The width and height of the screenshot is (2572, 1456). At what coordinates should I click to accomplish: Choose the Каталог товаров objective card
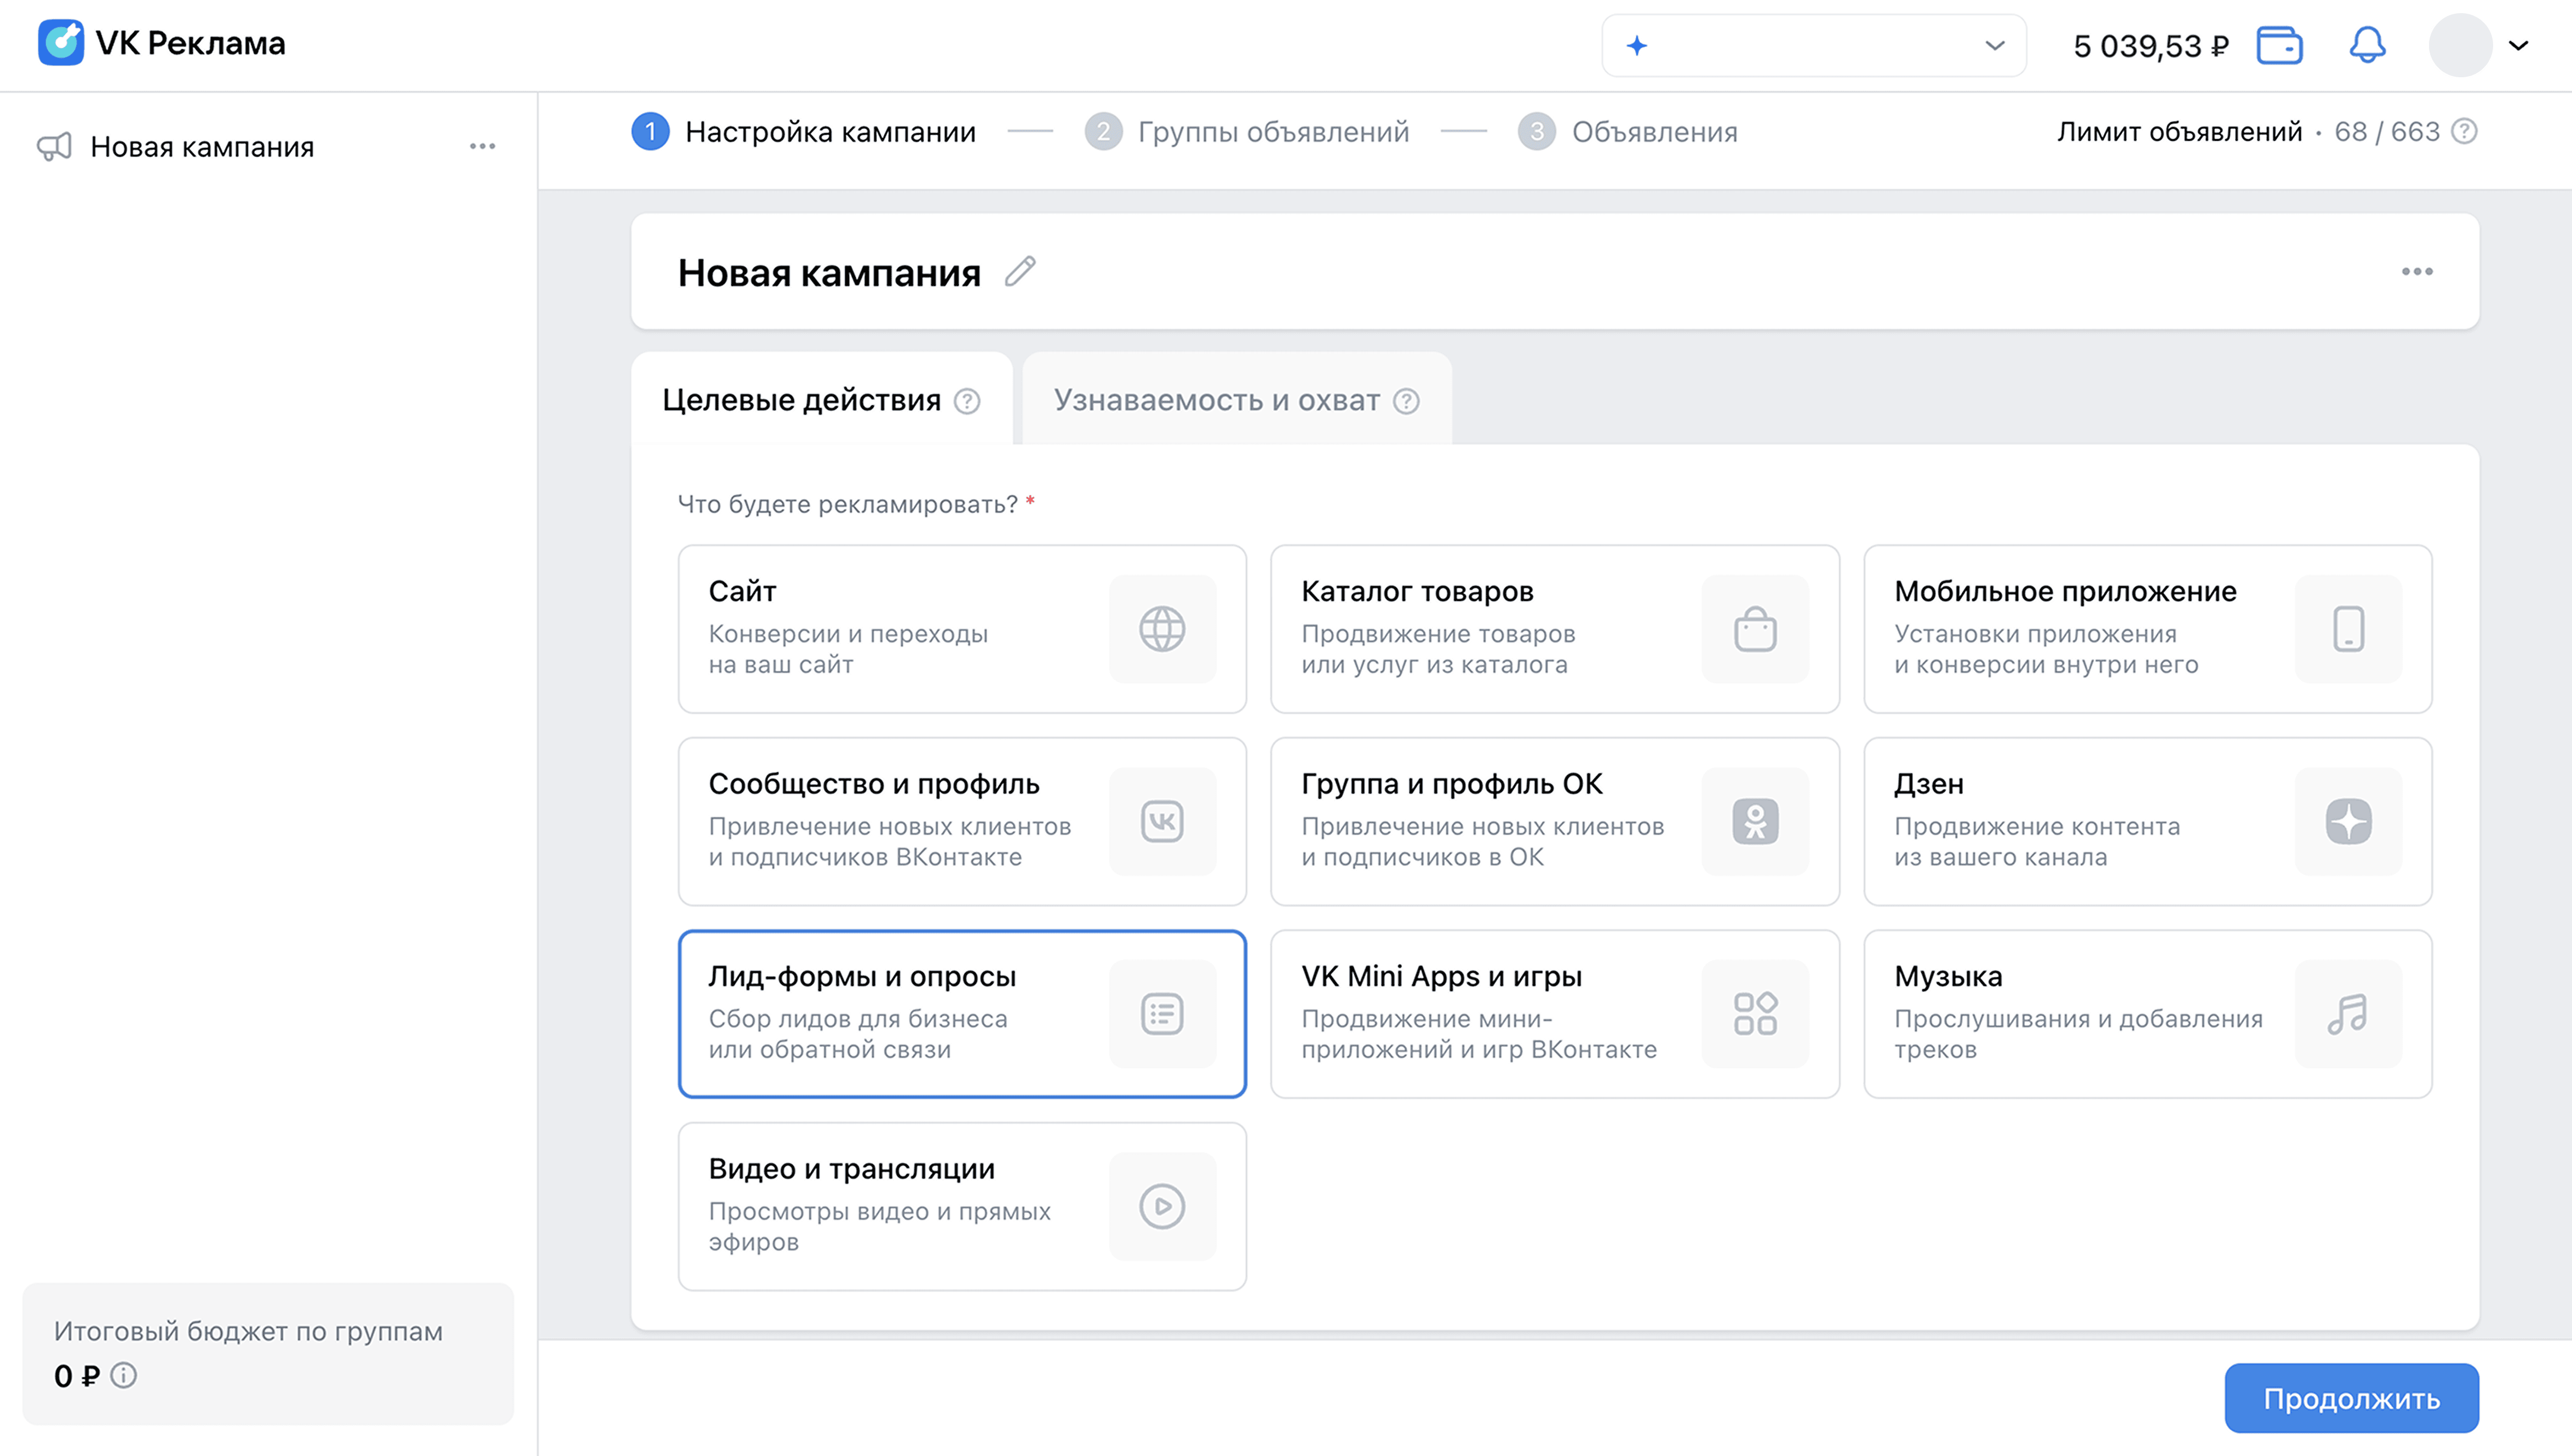[1554, 629]
